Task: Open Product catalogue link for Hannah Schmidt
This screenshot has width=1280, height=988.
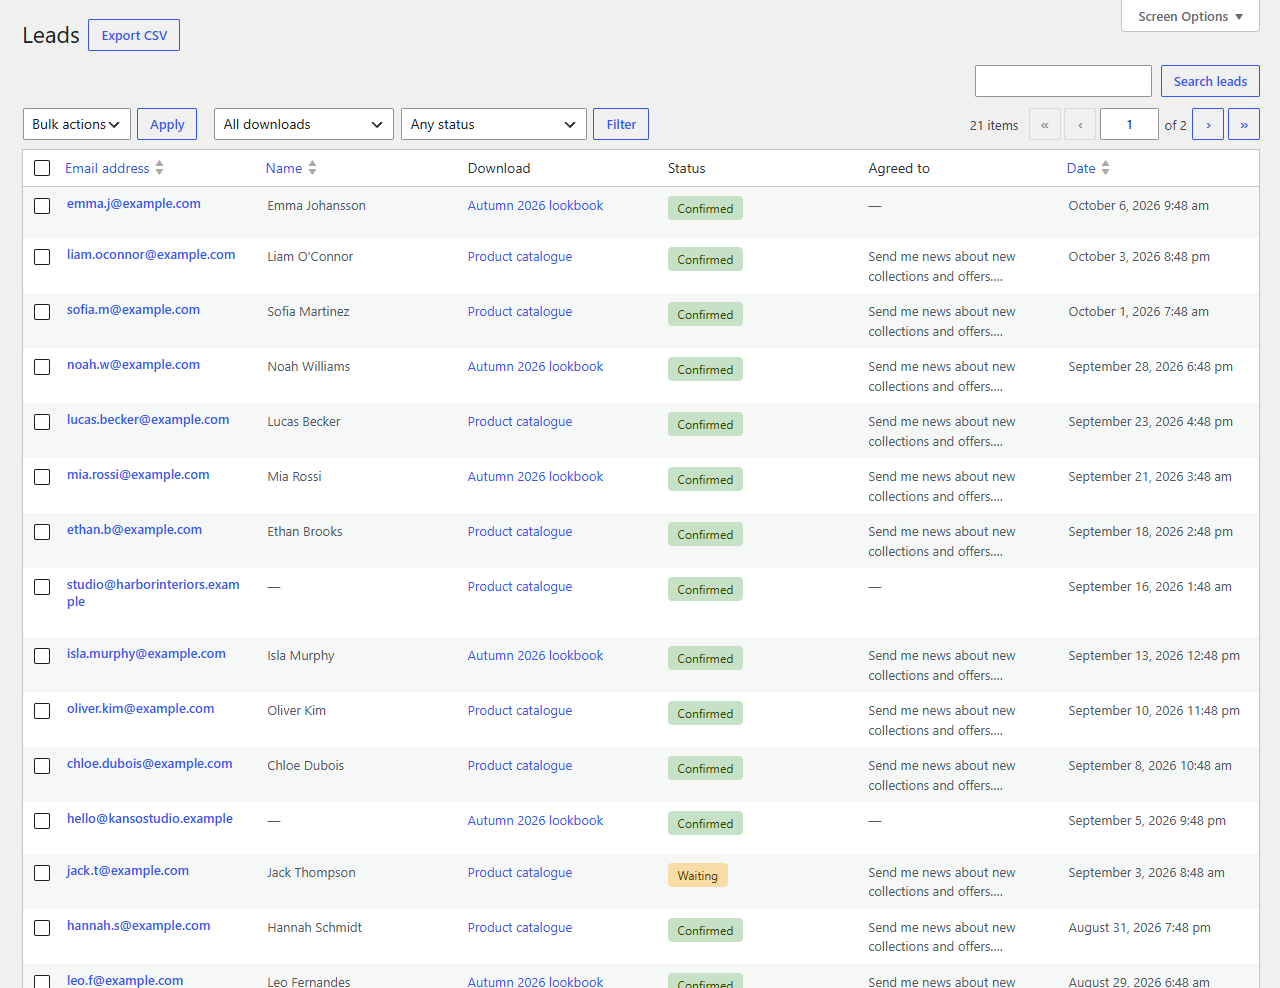Action: [520, 927]
